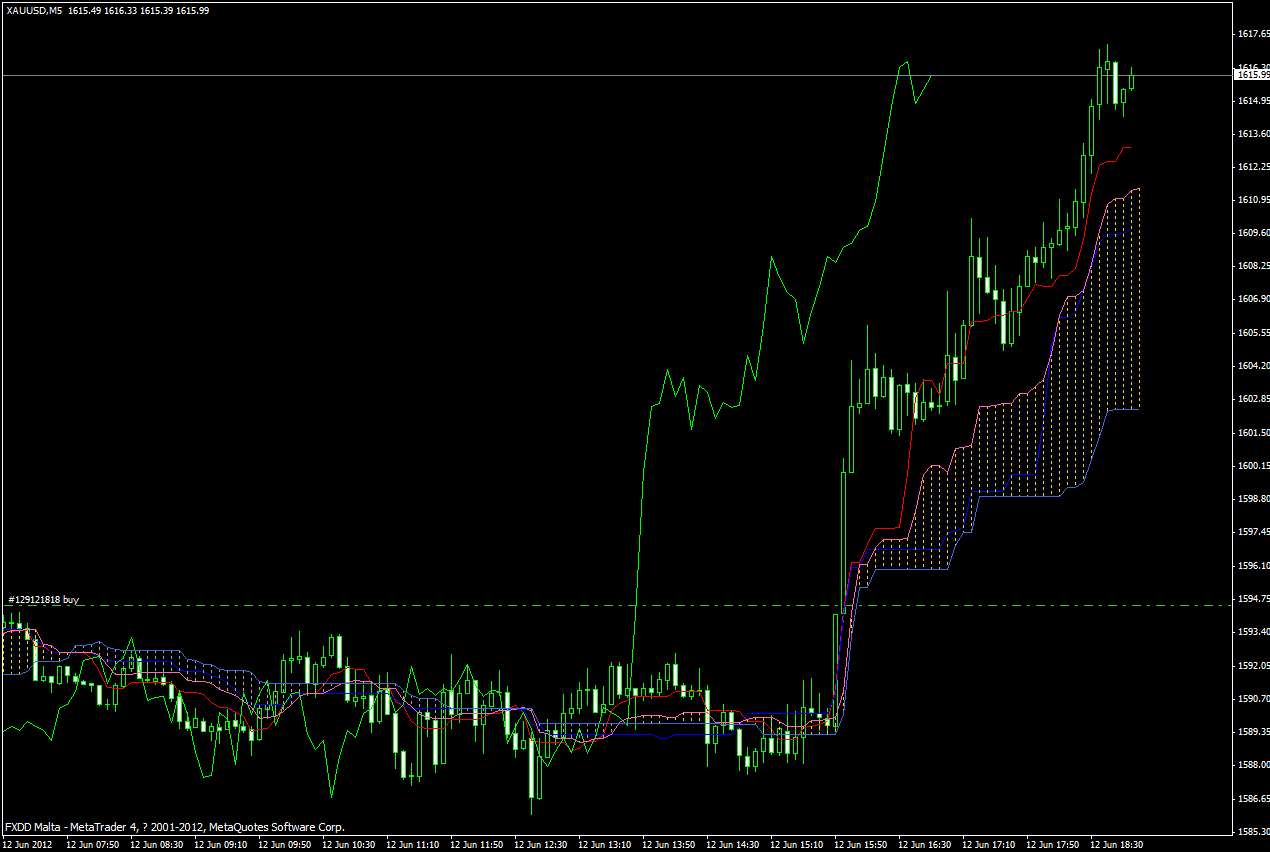Click the 1617.65 label on price axis

tap(1250, 34)
